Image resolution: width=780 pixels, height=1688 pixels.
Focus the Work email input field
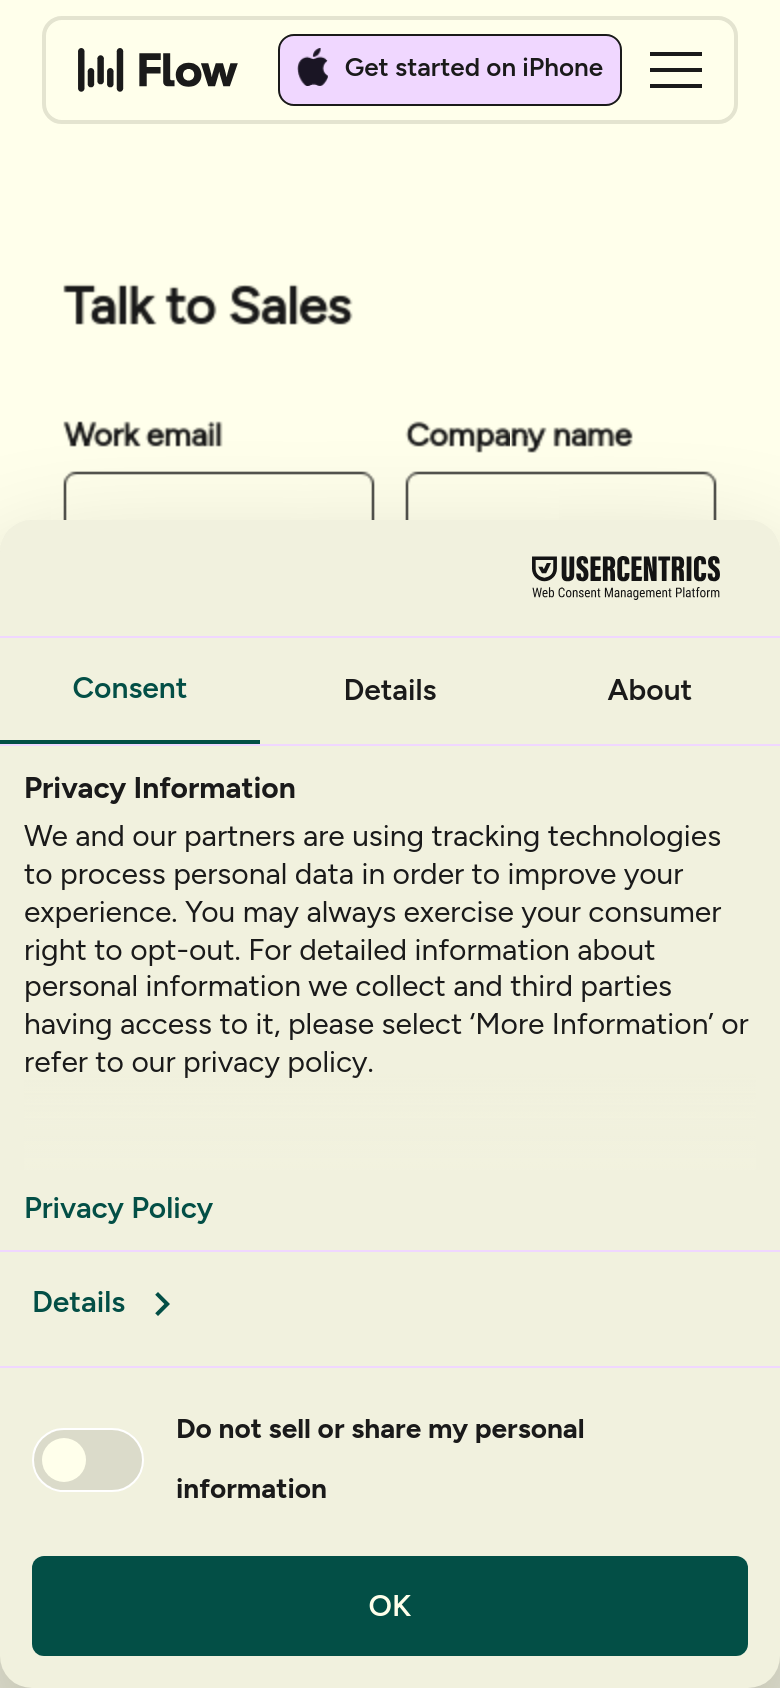pyautogui.click(x=219, y=496)
